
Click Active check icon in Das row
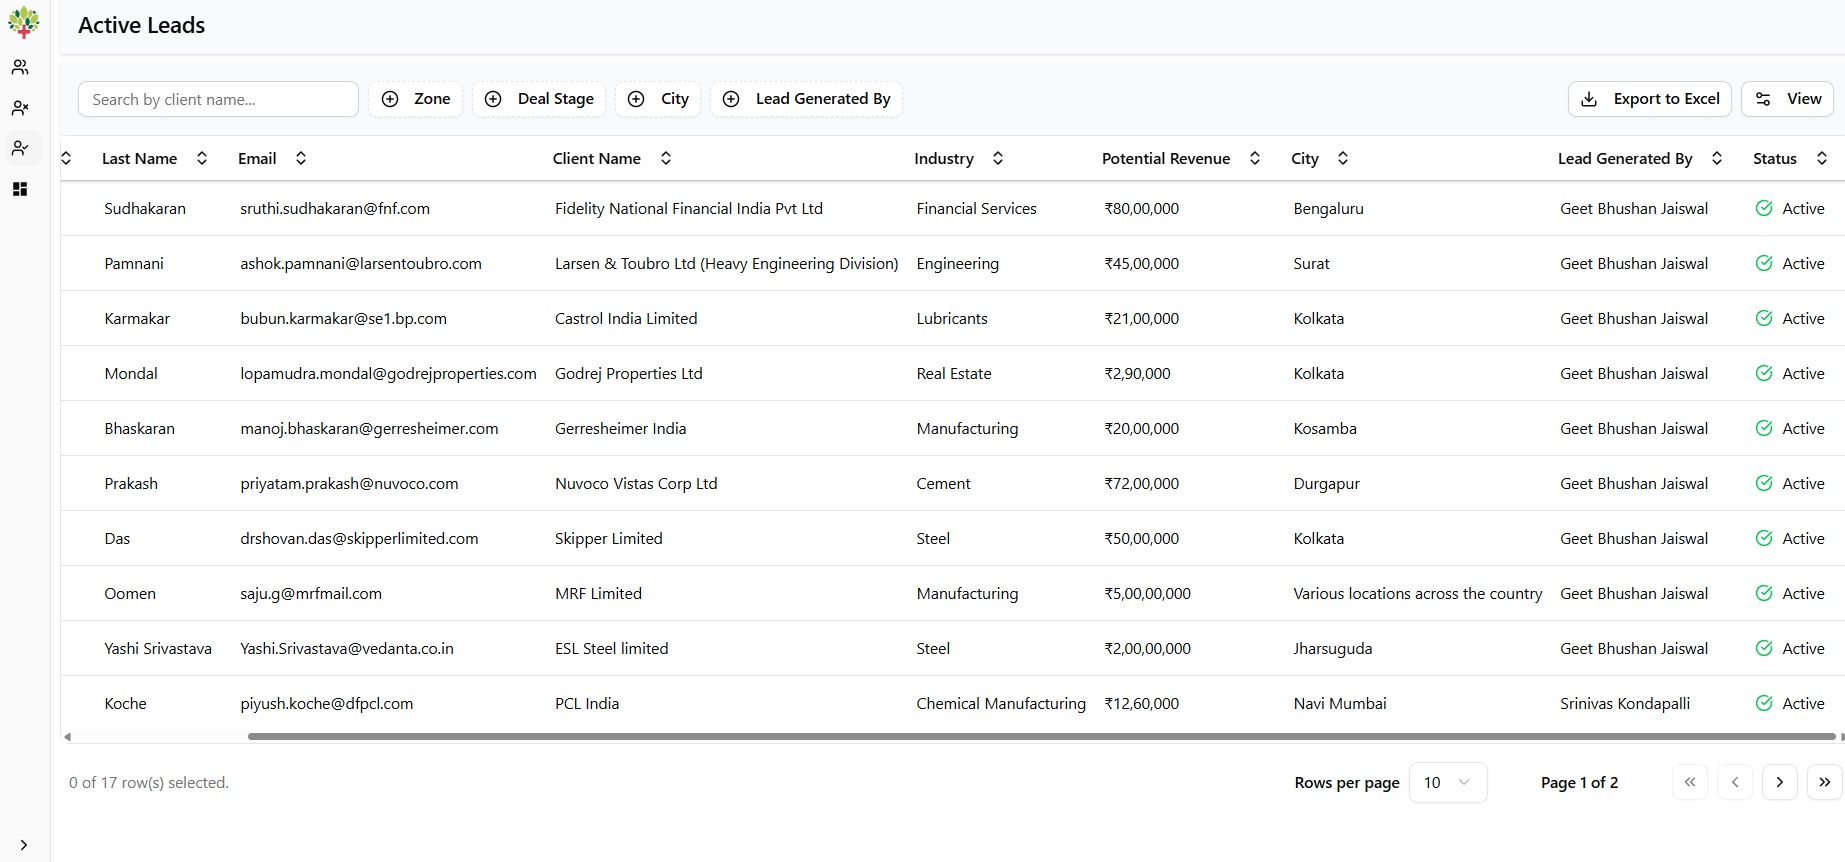pos(1764,538)
